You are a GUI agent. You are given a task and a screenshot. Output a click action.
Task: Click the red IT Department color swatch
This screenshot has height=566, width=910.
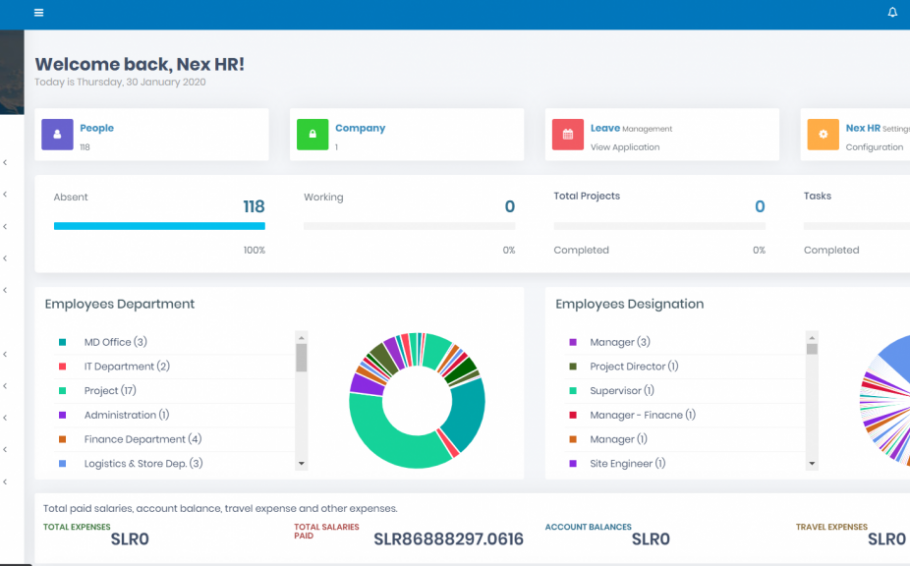click(62, 366)
